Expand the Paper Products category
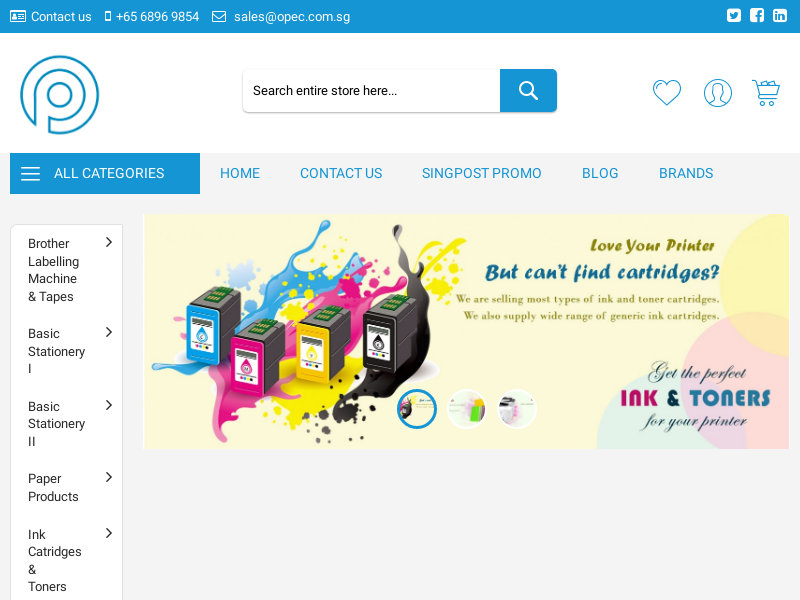This screenshot has height=600, width=800. (x=109, y=478)
